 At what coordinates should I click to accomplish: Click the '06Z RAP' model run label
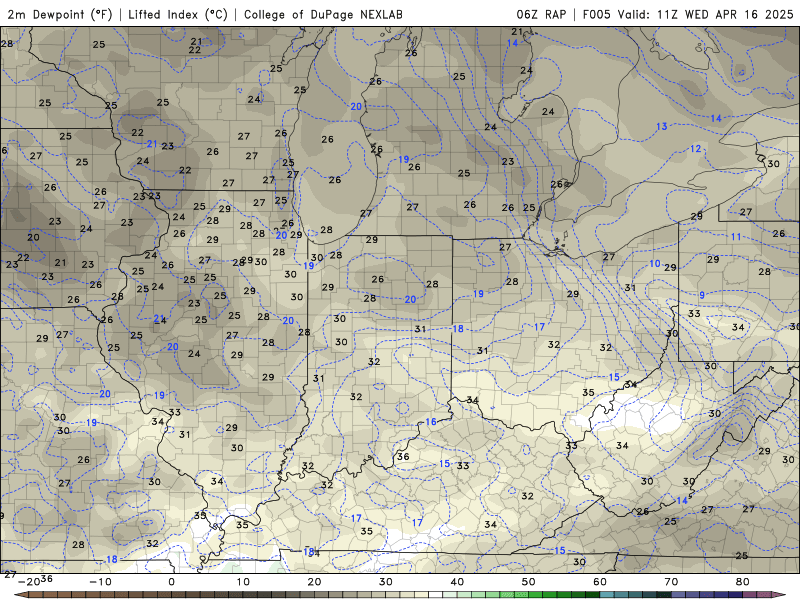coord(541,14)
